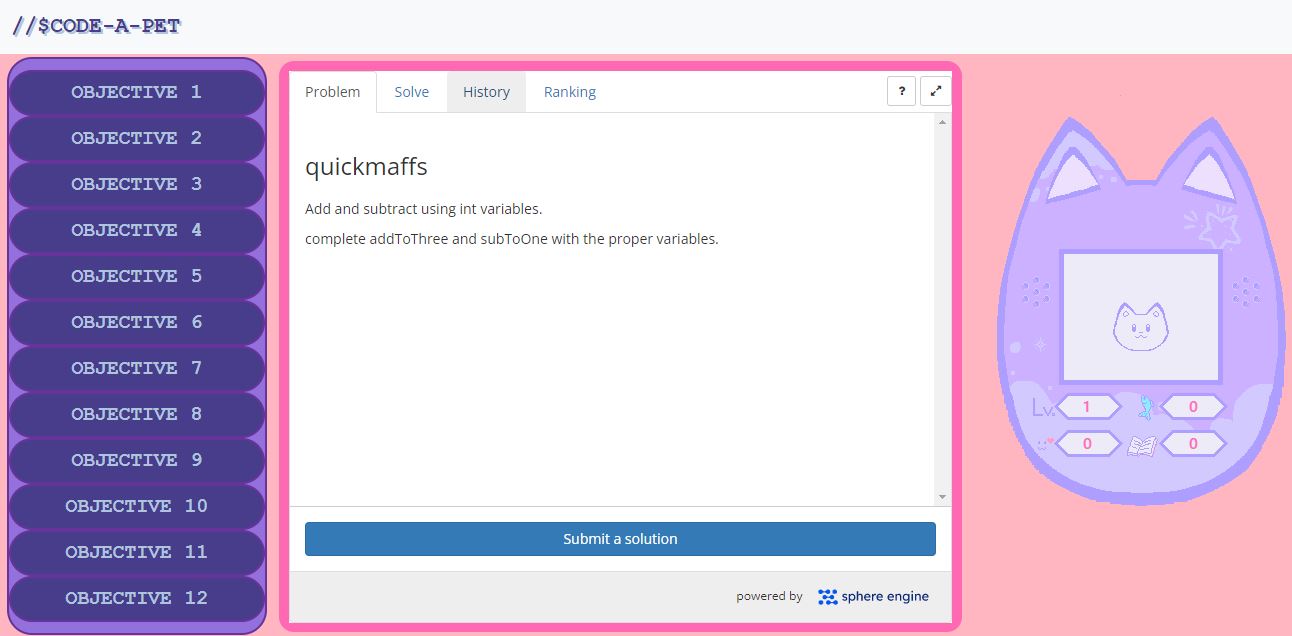Go to Objective 12

(137, 598)
